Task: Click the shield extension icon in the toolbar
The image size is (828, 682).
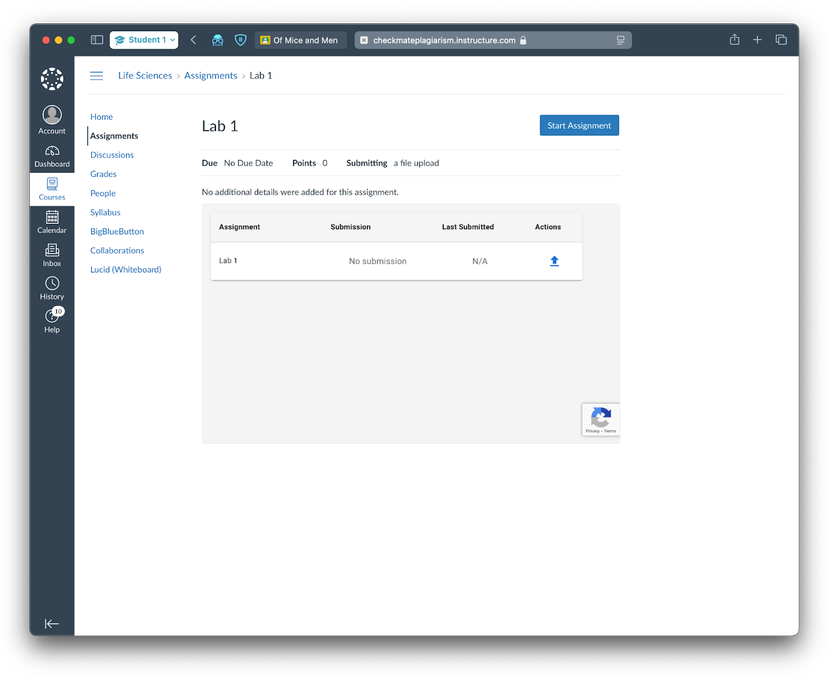Action: [240, 39]
